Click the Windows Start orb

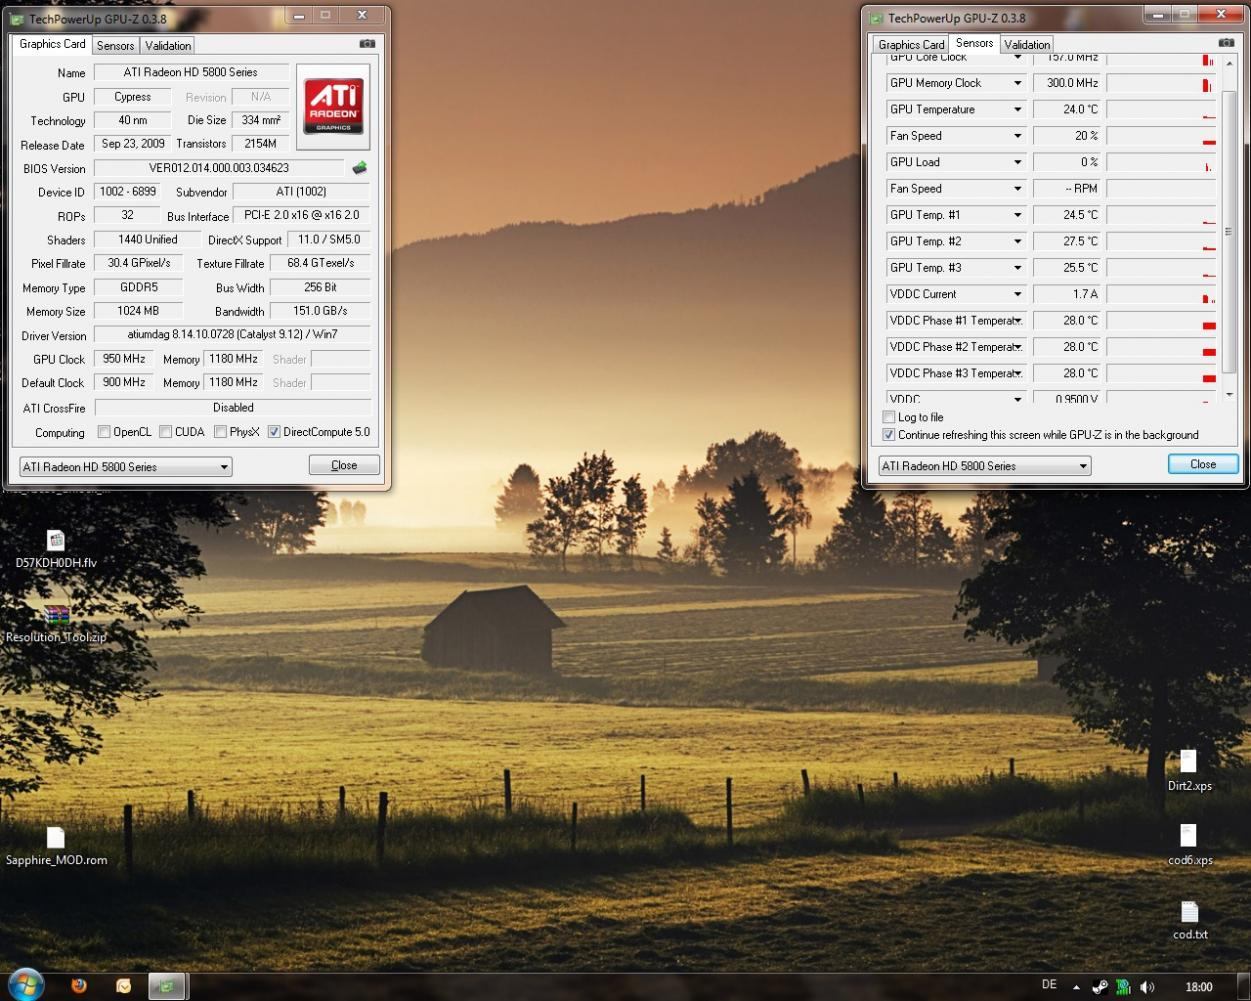[25, 985]
